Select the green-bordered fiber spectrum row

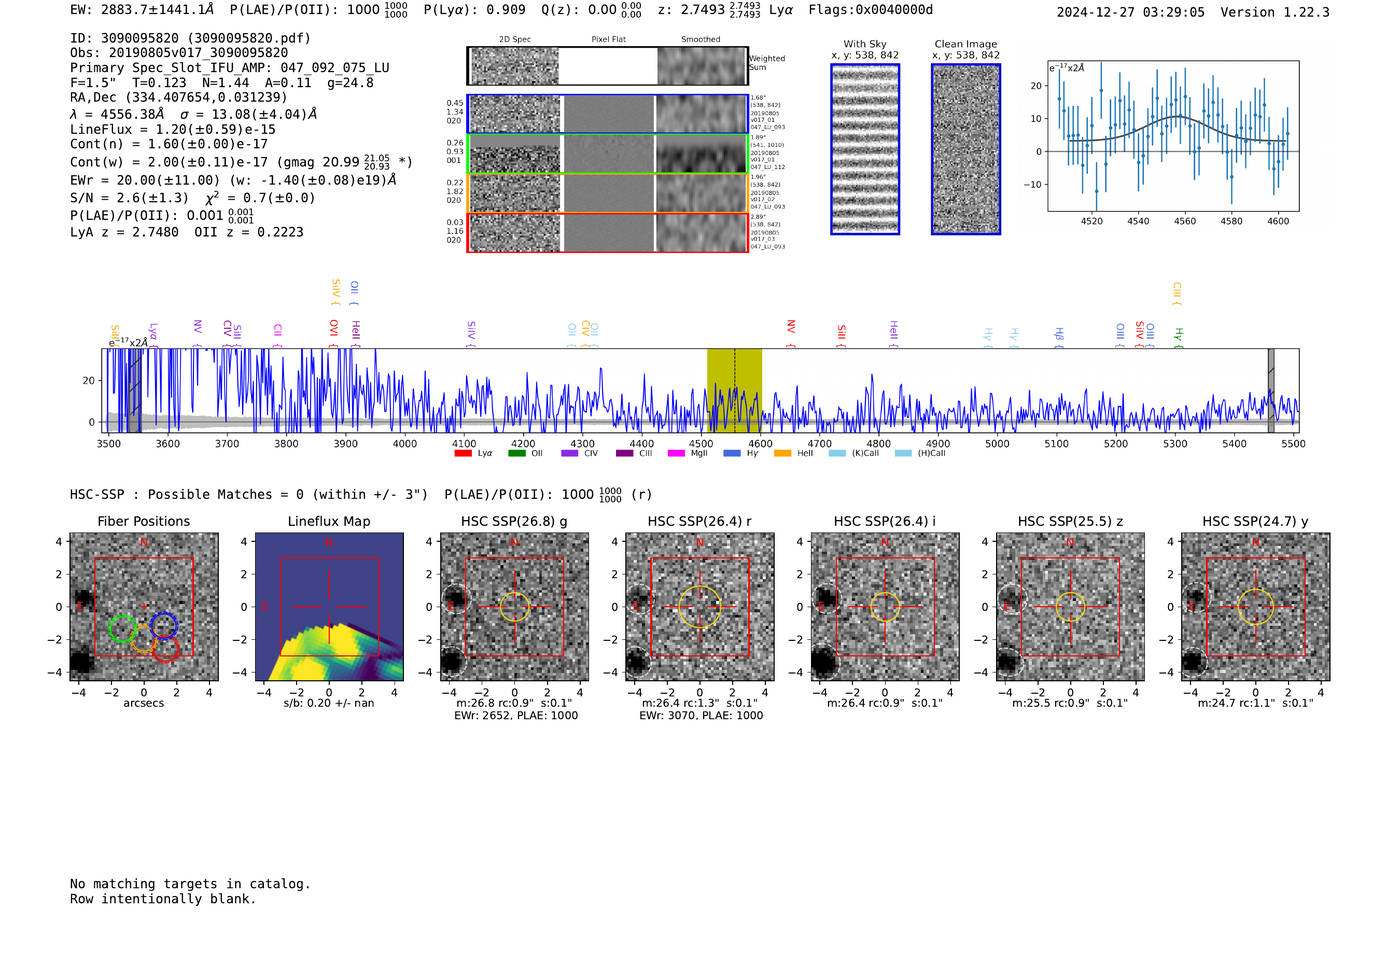point(607,154)
